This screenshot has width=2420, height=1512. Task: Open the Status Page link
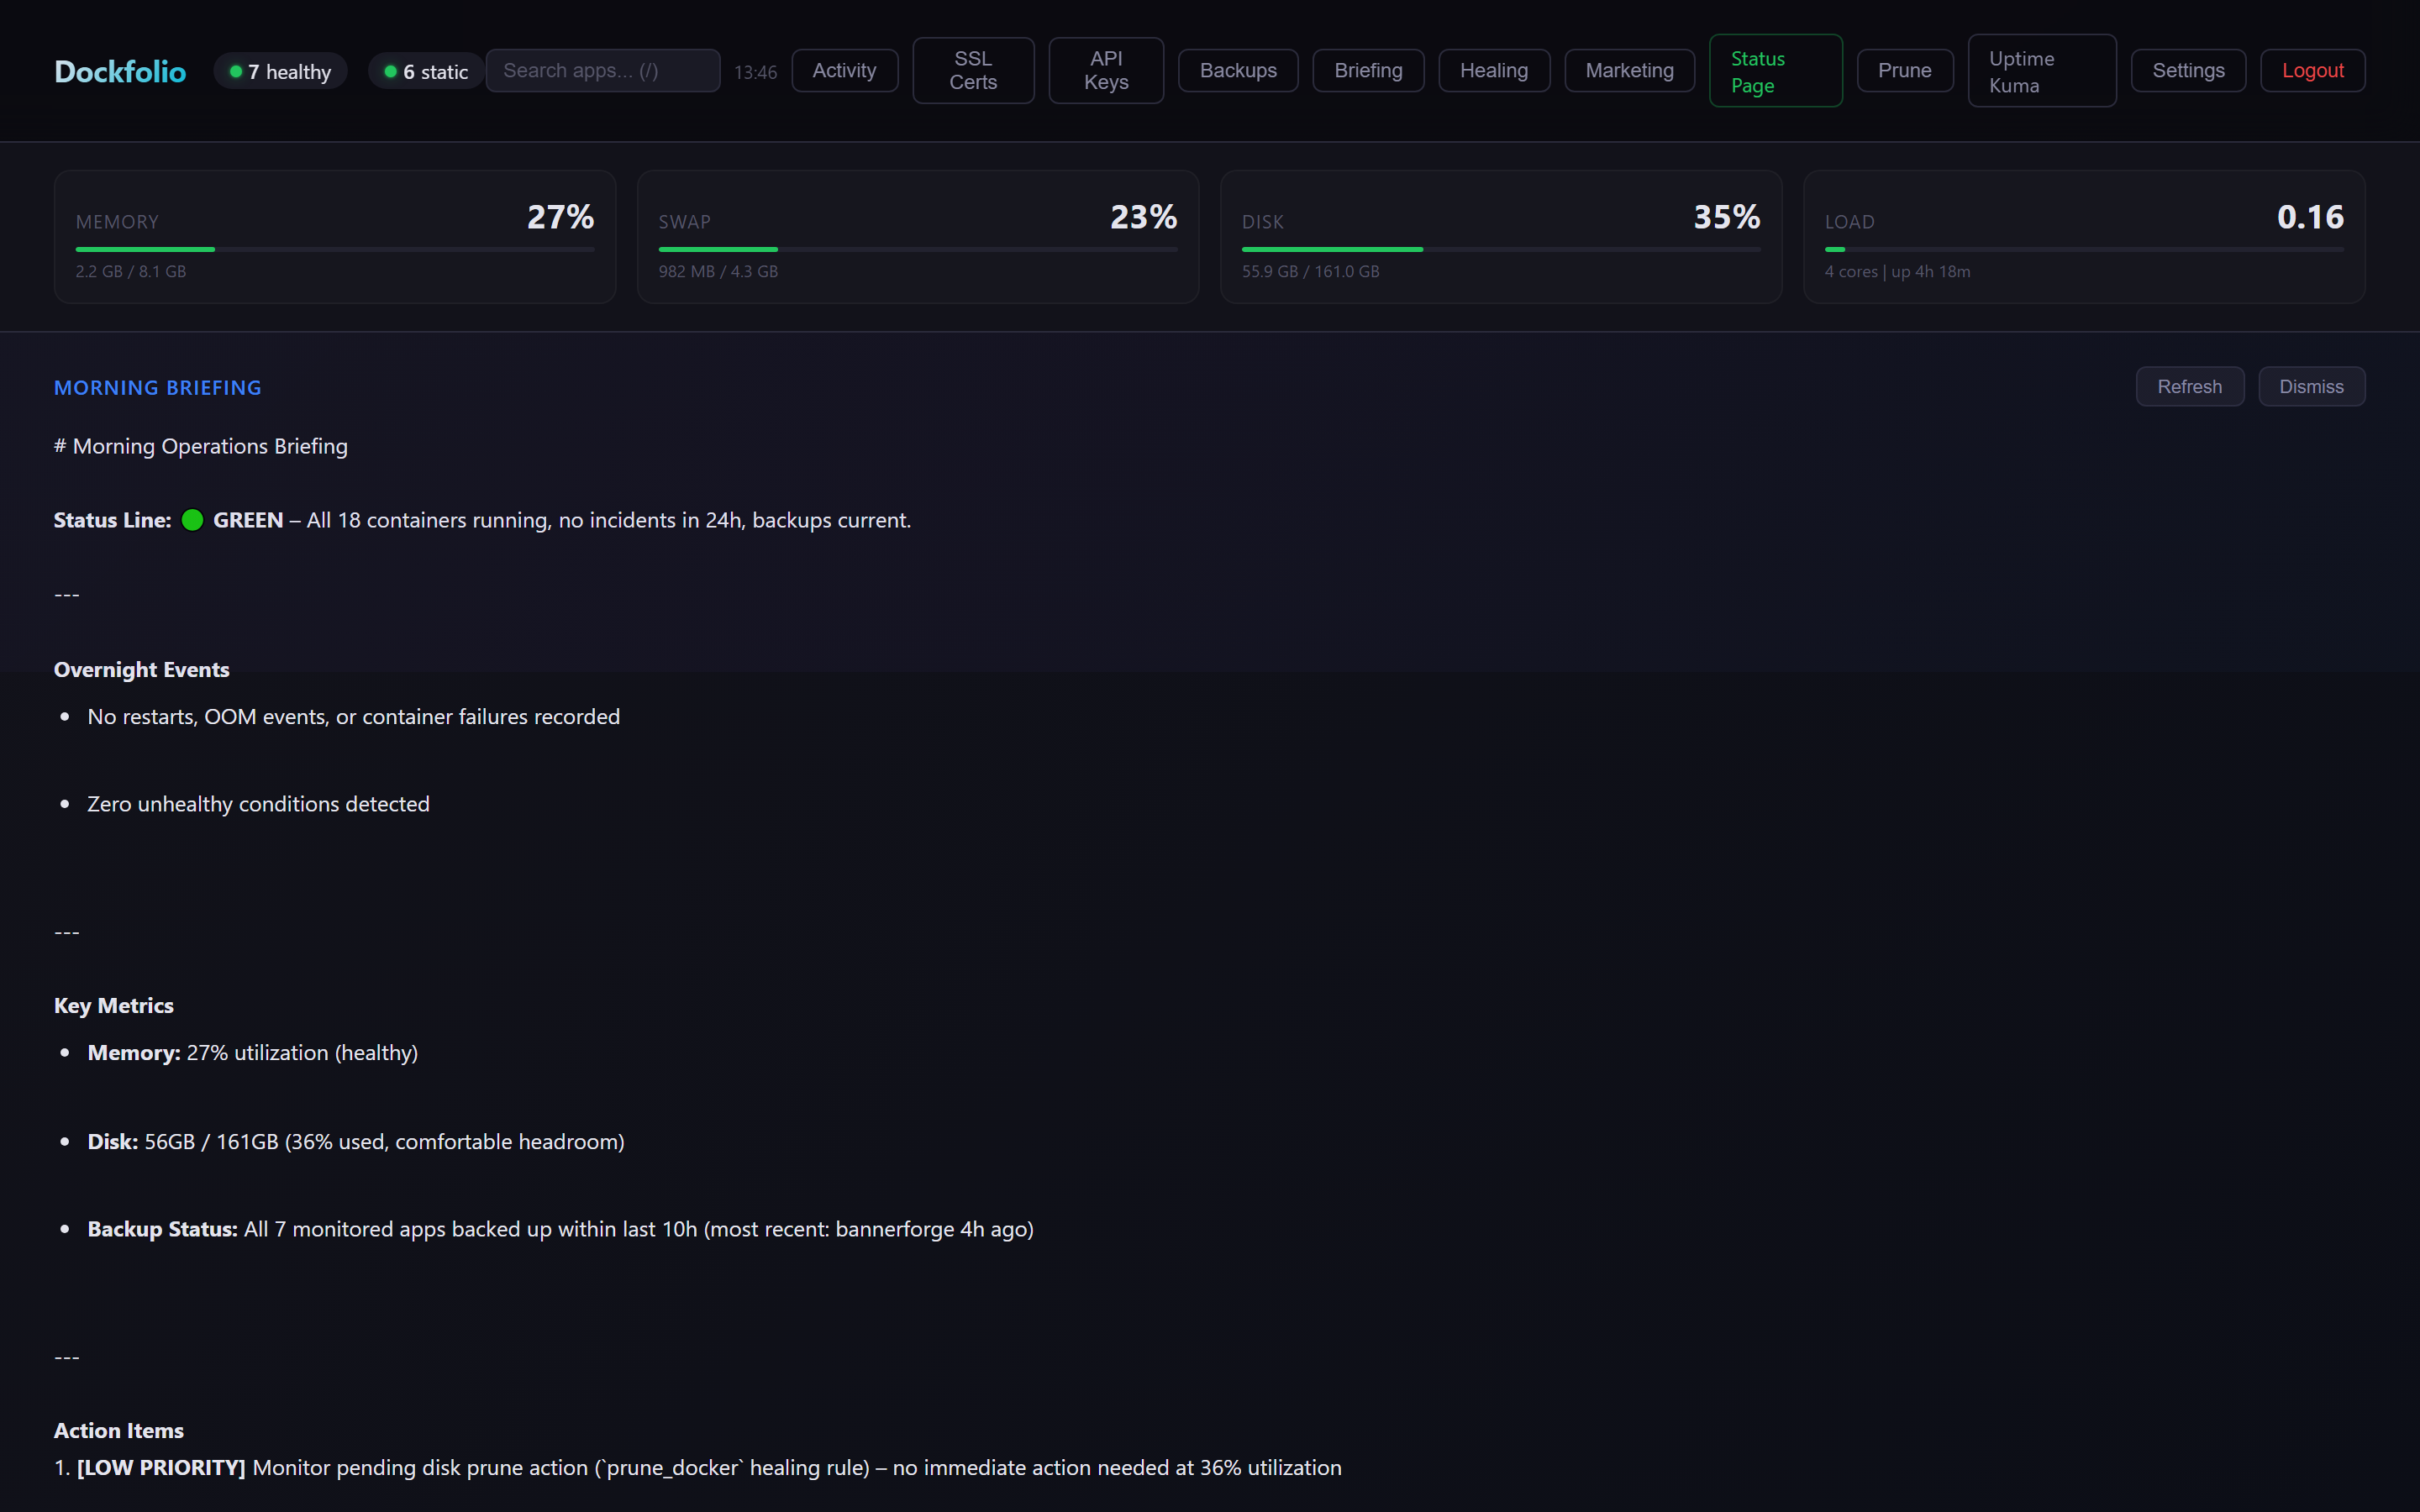[x=1775, y=71]
